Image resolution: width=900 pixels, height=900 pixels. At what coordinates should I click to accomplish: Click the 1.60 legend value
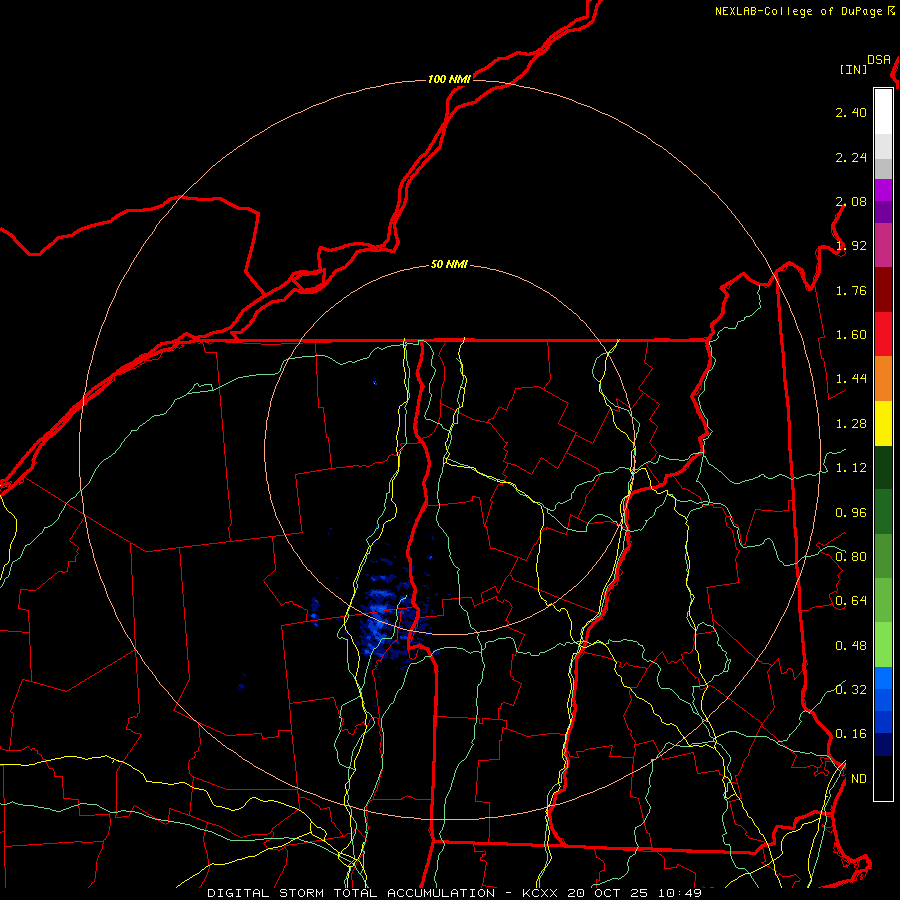[851, 335]
